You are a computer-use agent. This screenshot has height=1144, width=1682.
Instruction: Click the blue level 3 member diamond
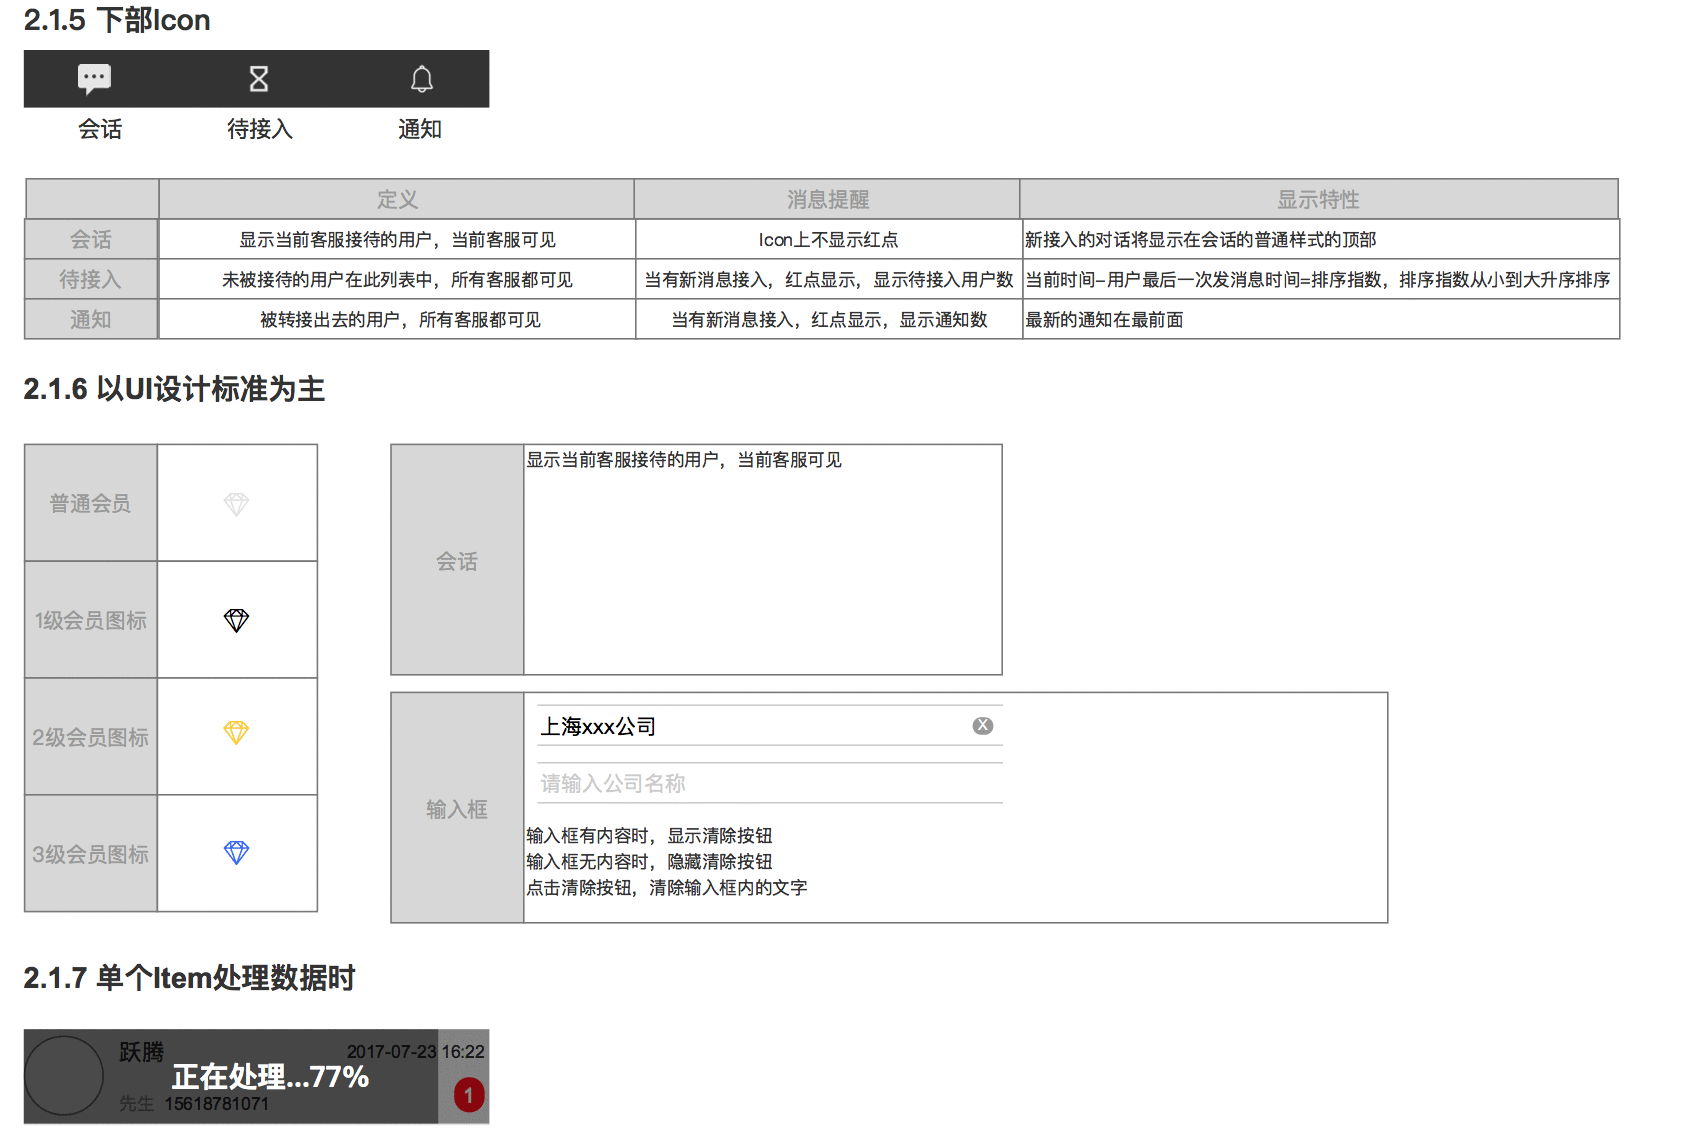coord(236,853)
